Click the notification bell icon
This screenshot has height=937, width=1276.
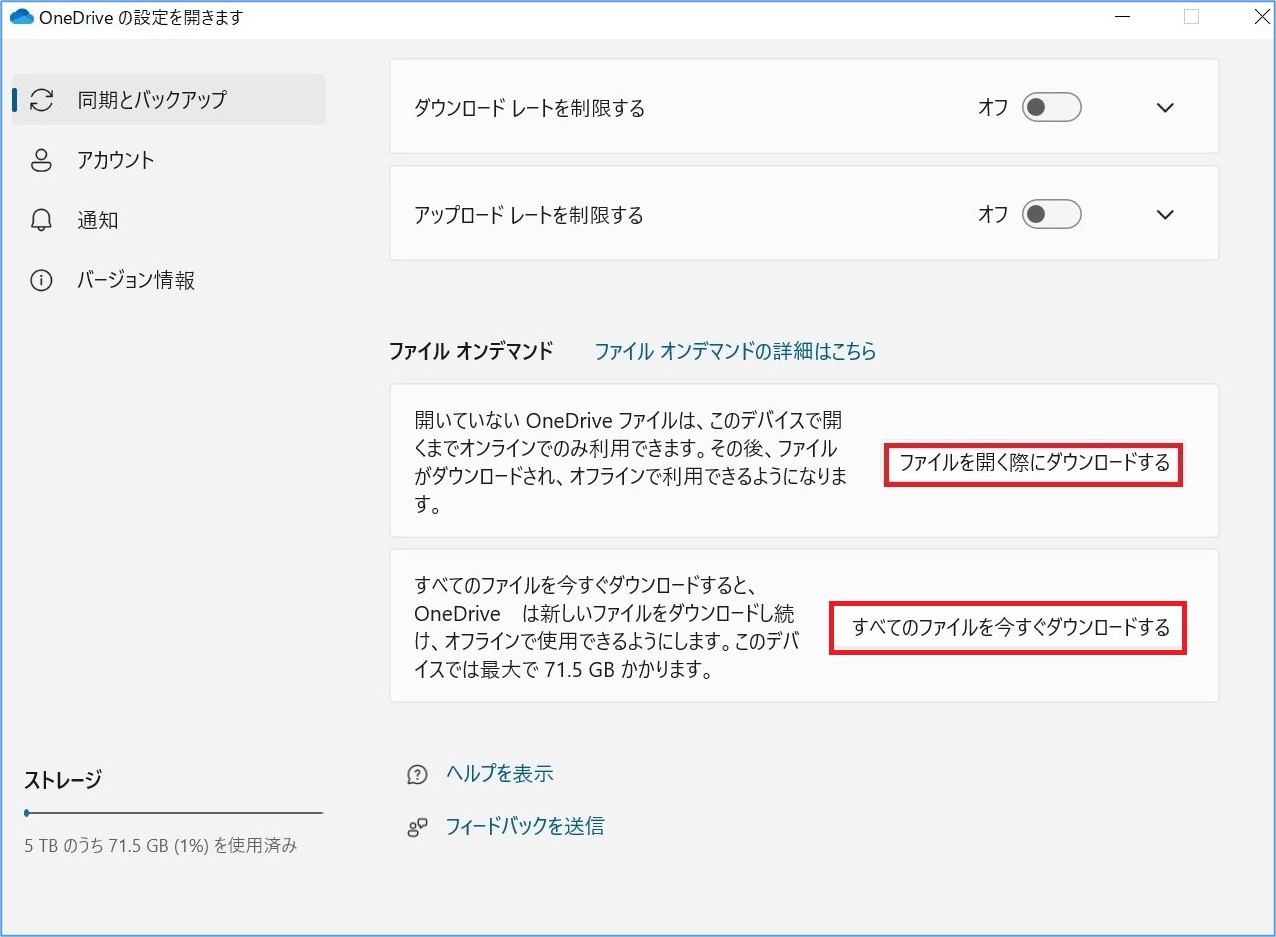(x=40, y=220)
